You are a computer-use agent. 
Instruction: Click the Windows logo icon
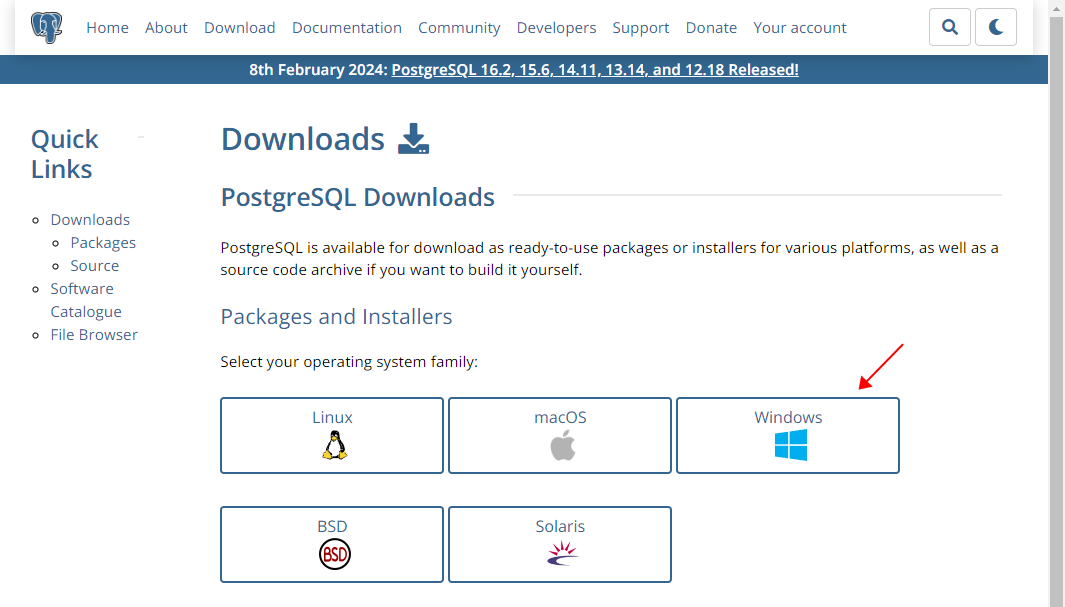791,446
